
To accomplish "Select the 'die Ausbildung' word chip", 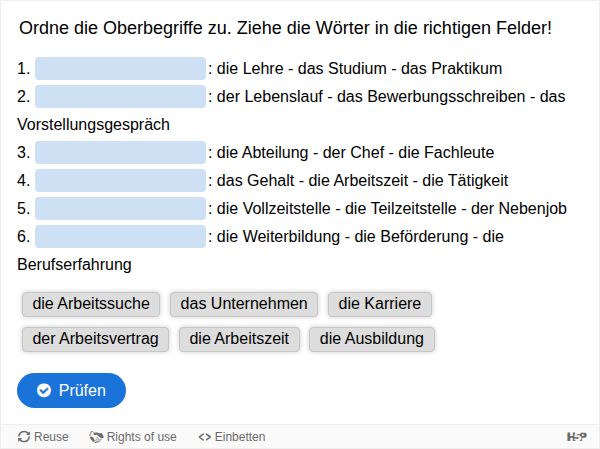I will click(371, 339).
